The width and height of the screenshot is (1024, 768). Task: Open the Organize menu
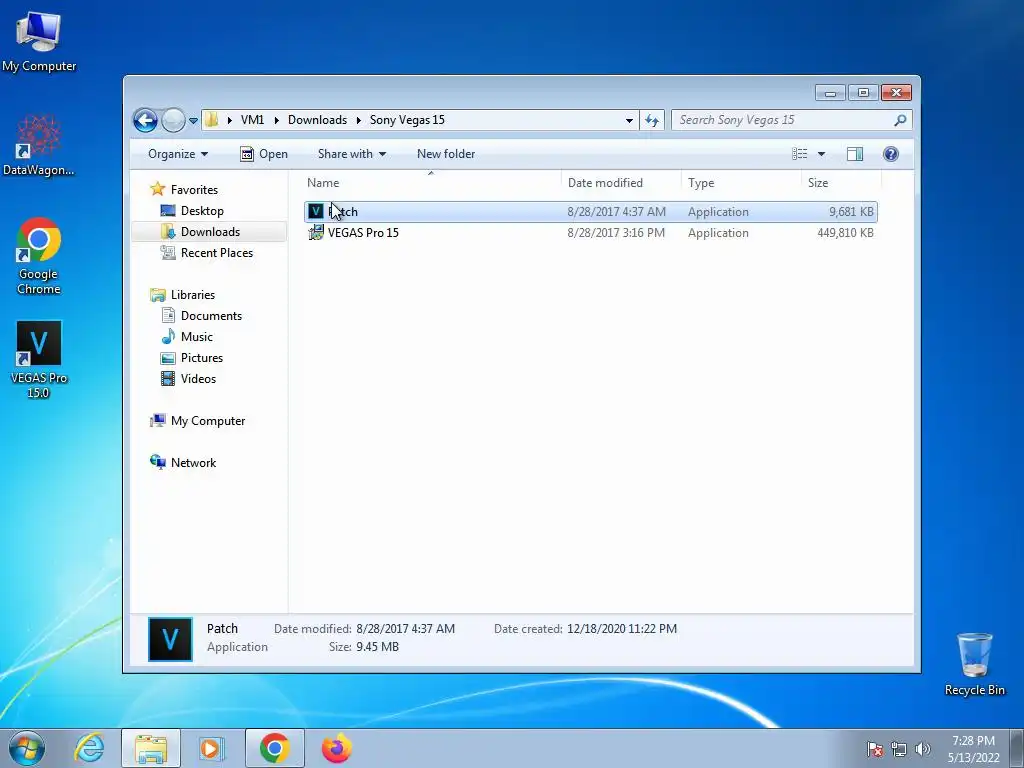tap(178, 154)
